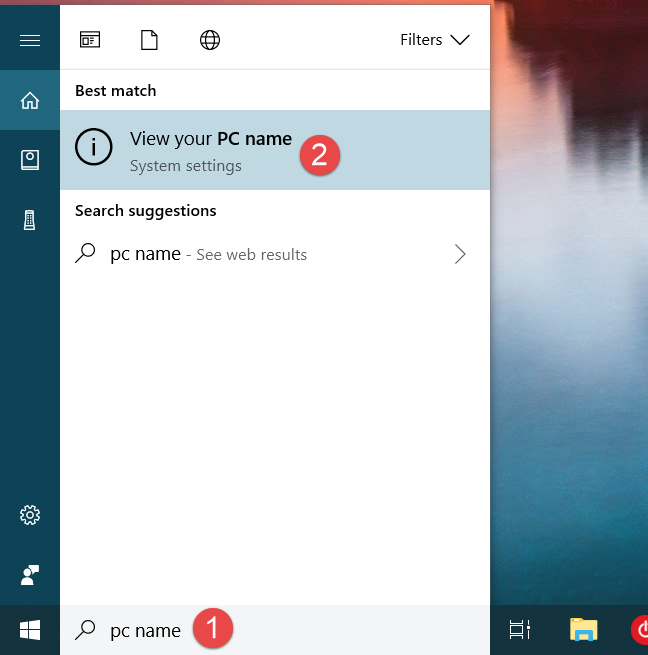Select the Search suggestions heading text
The image size is (648, 655).
[146, 211]
